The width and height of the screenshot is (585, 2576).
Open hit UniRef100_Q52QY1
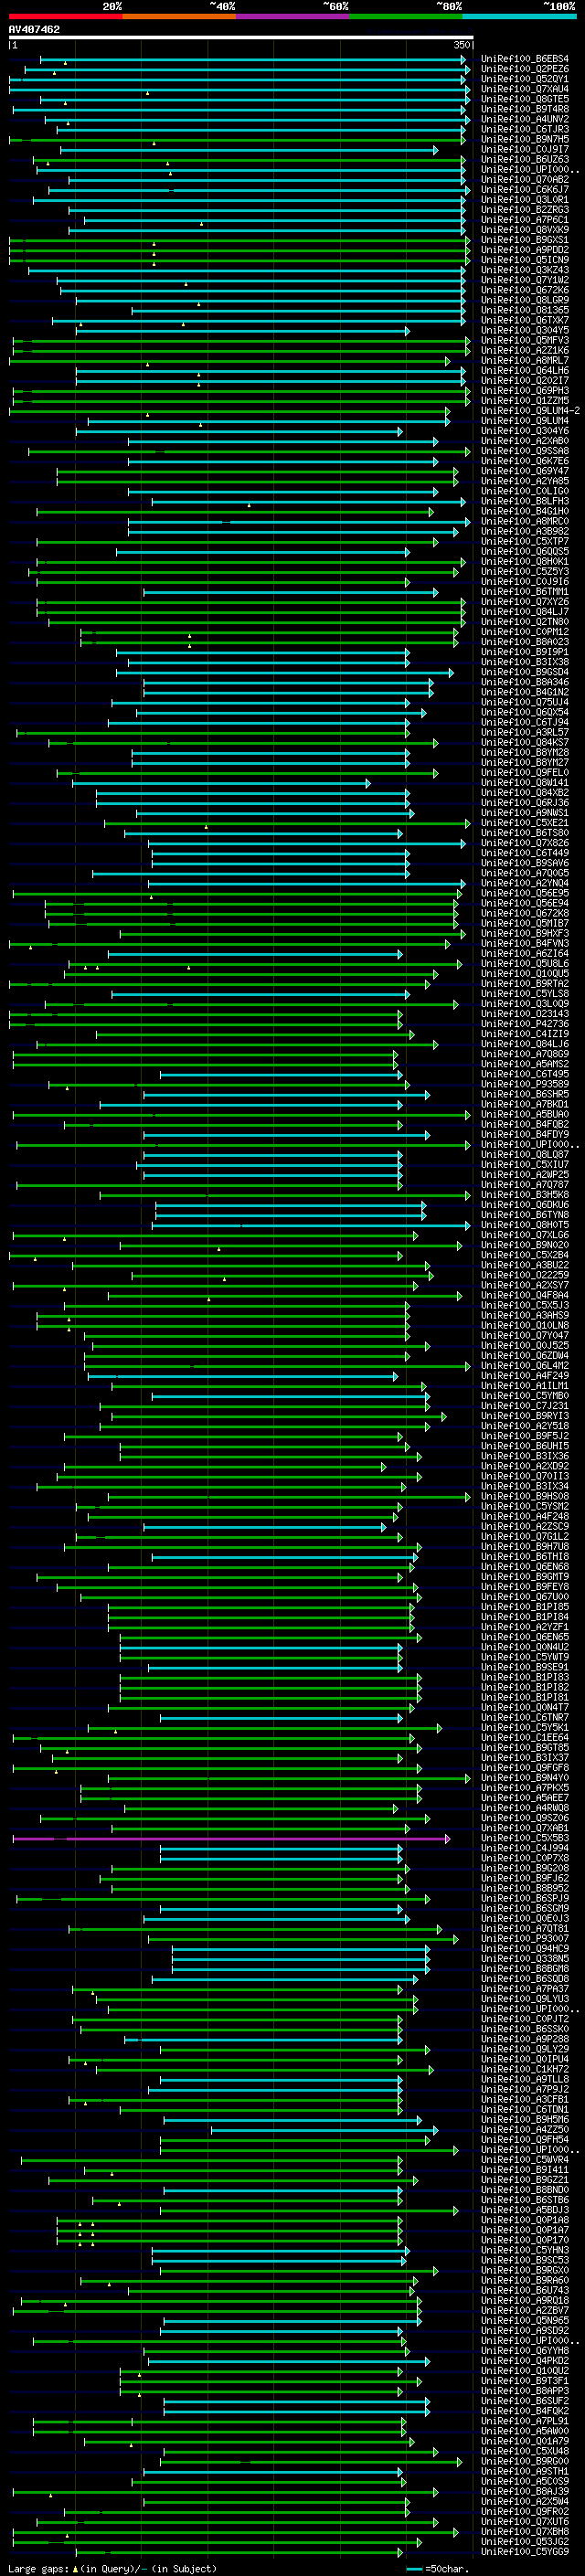point(524,80)
